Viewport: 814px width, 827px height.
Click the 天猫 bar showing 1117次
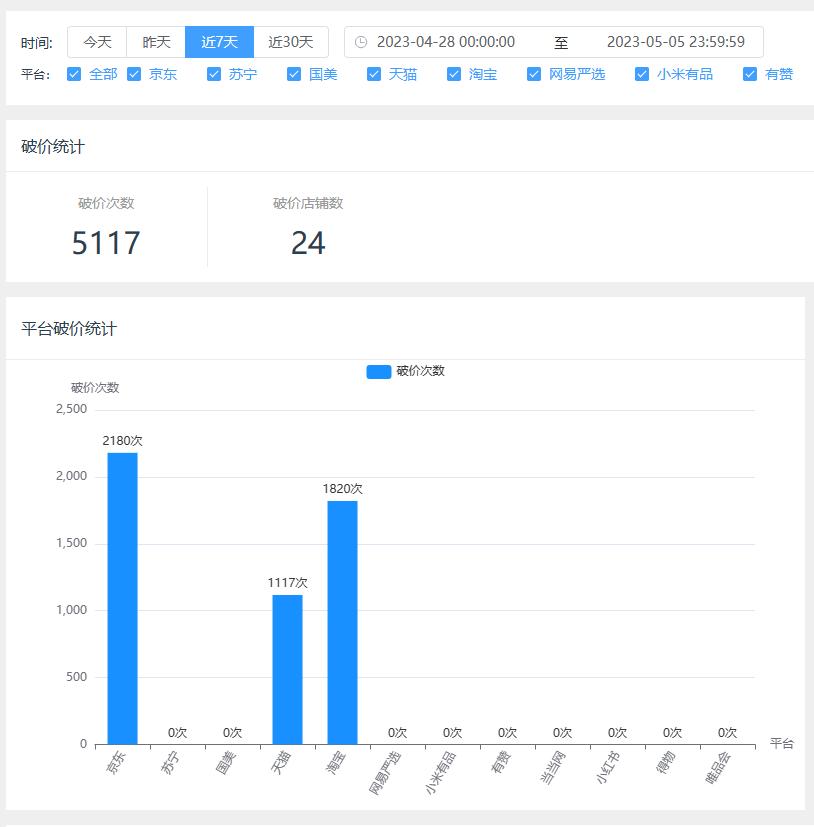(287, 669)
